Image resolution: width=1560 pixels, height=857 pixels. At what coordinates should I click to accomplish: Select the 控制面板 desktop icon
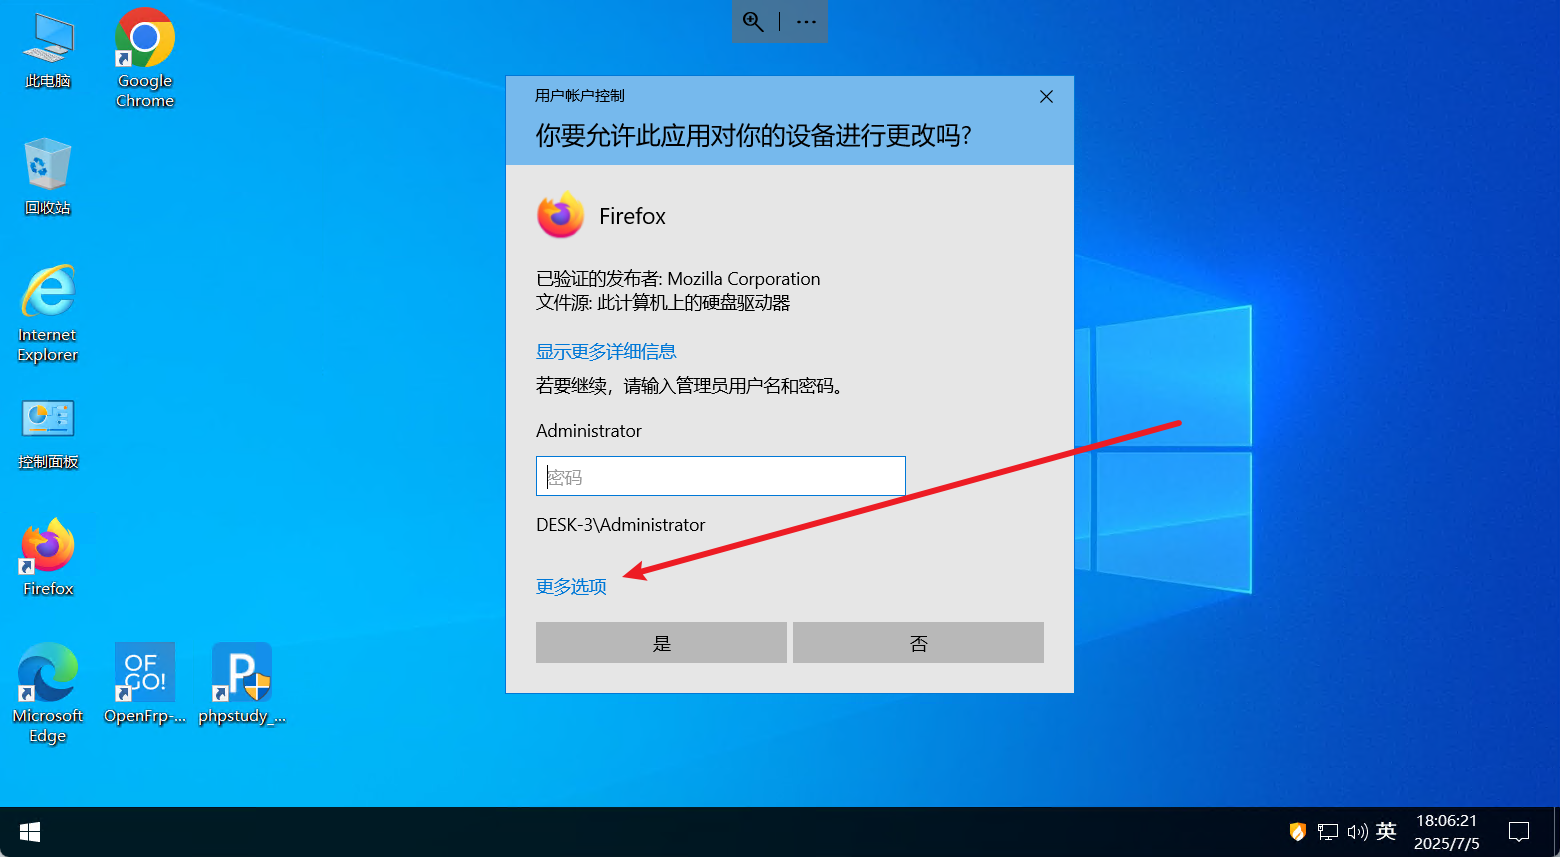pos(48,434)
